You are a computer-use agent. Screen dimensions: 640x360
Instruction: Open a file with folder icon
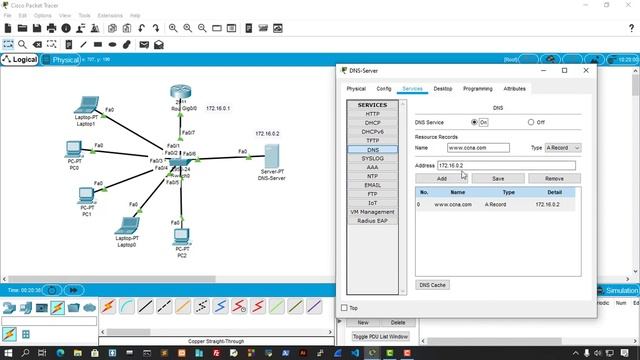(x=22, y=28)
